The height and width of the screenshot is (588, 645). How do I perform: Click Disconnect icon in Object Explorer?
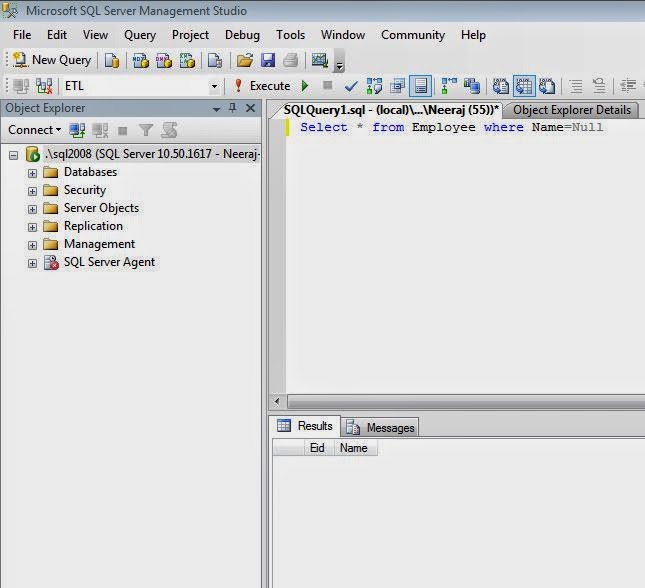click(x=100, y=130)
